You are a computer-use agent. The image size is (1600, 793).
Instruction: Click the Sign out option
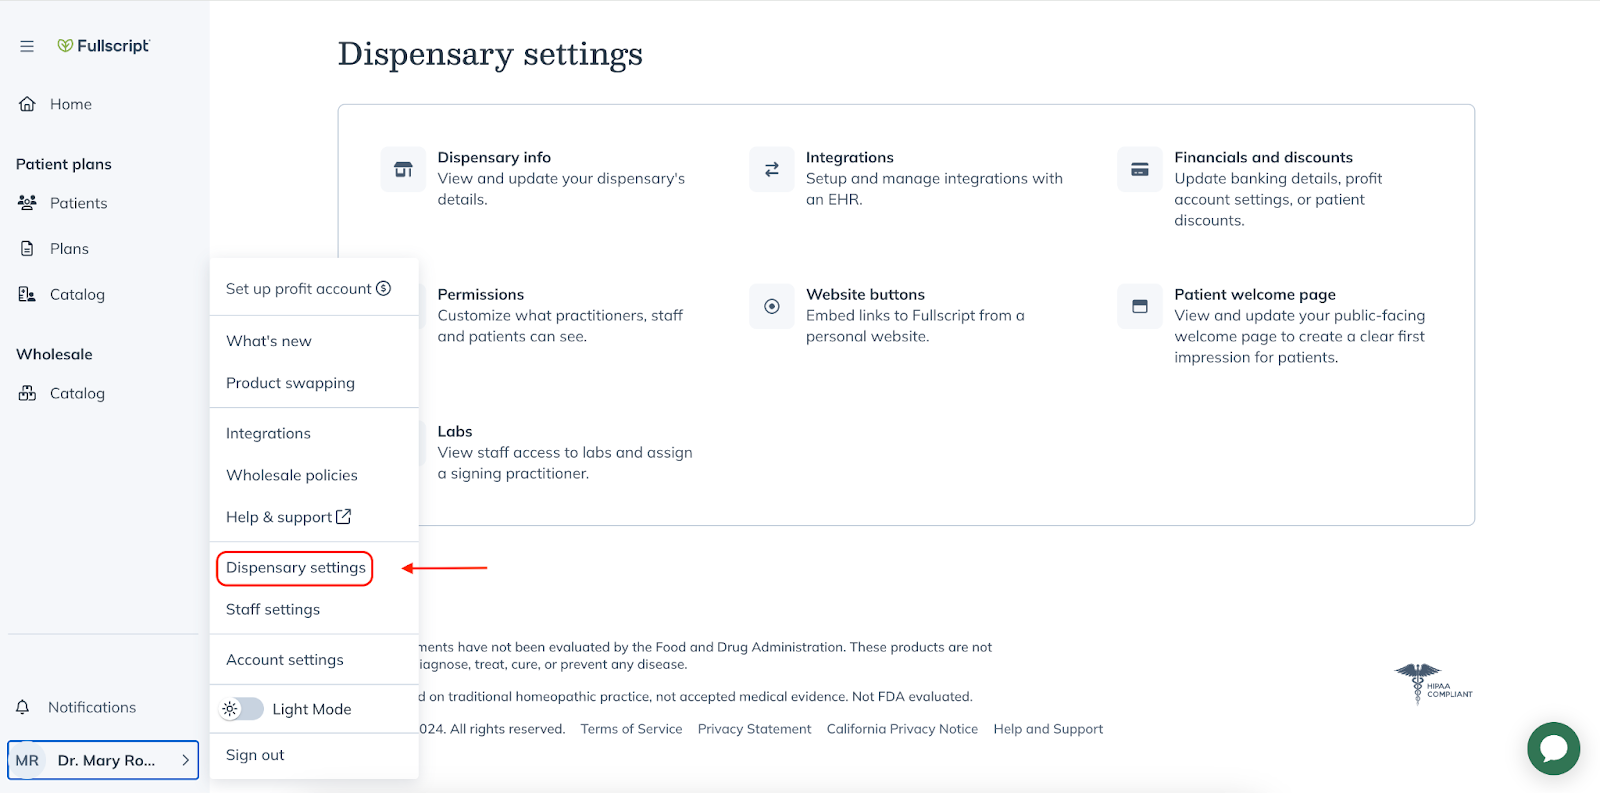click(x=254, y=755)
